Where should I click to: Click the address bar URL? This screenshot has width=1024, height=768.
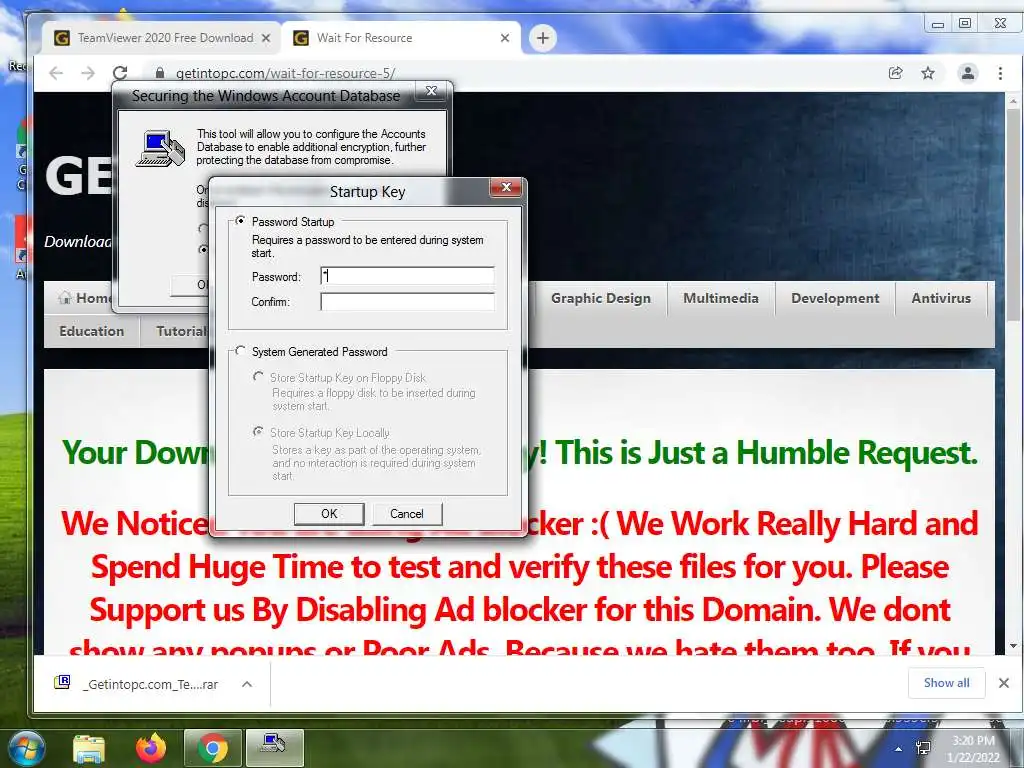pyautogui.click(x=285, y=73)
